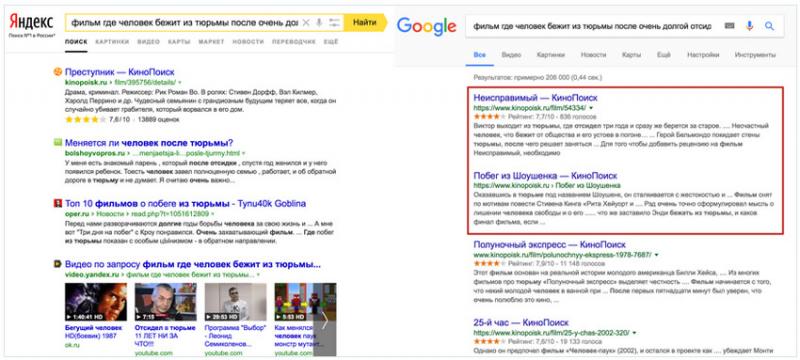
Task: Open Yandex advanced search settings icon
Action: tap(334, 22)
